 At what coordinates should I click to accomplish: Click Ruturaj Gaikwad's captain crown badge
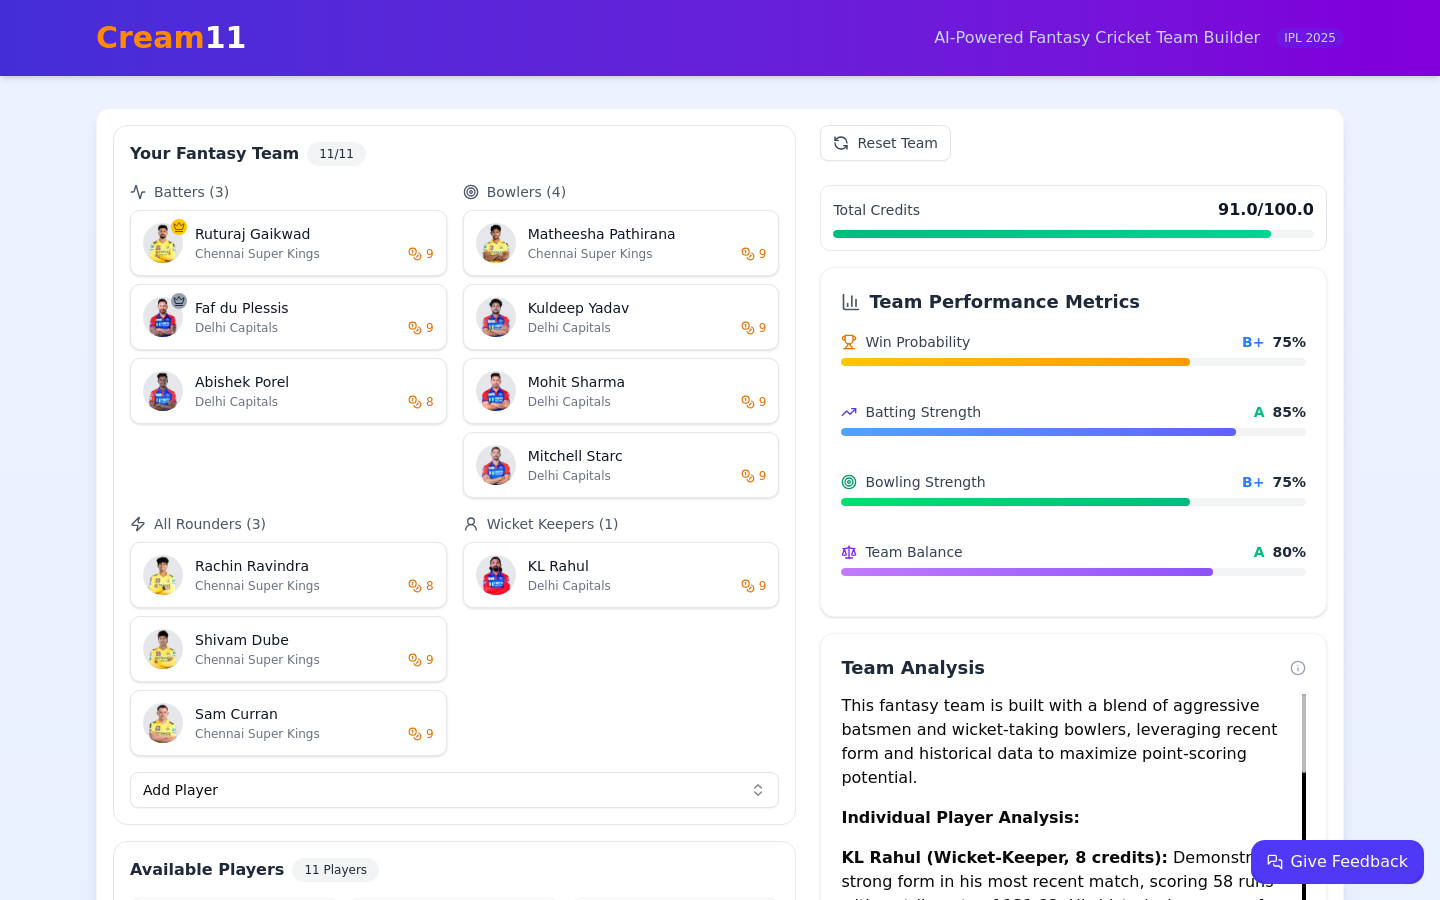pyautogui.click(x=179, y=227)
